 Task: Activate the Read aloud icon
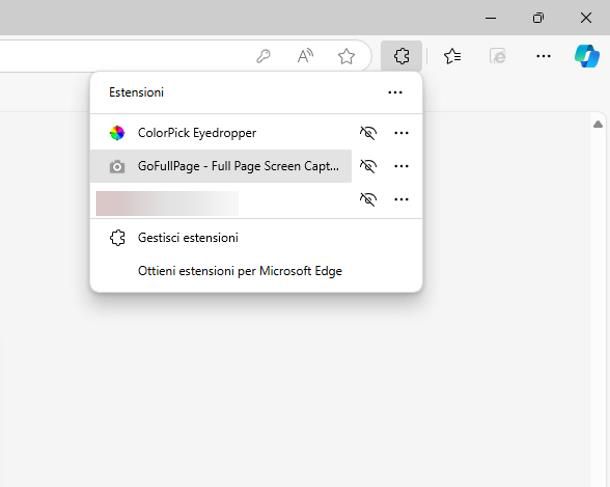tap(305, 56)
